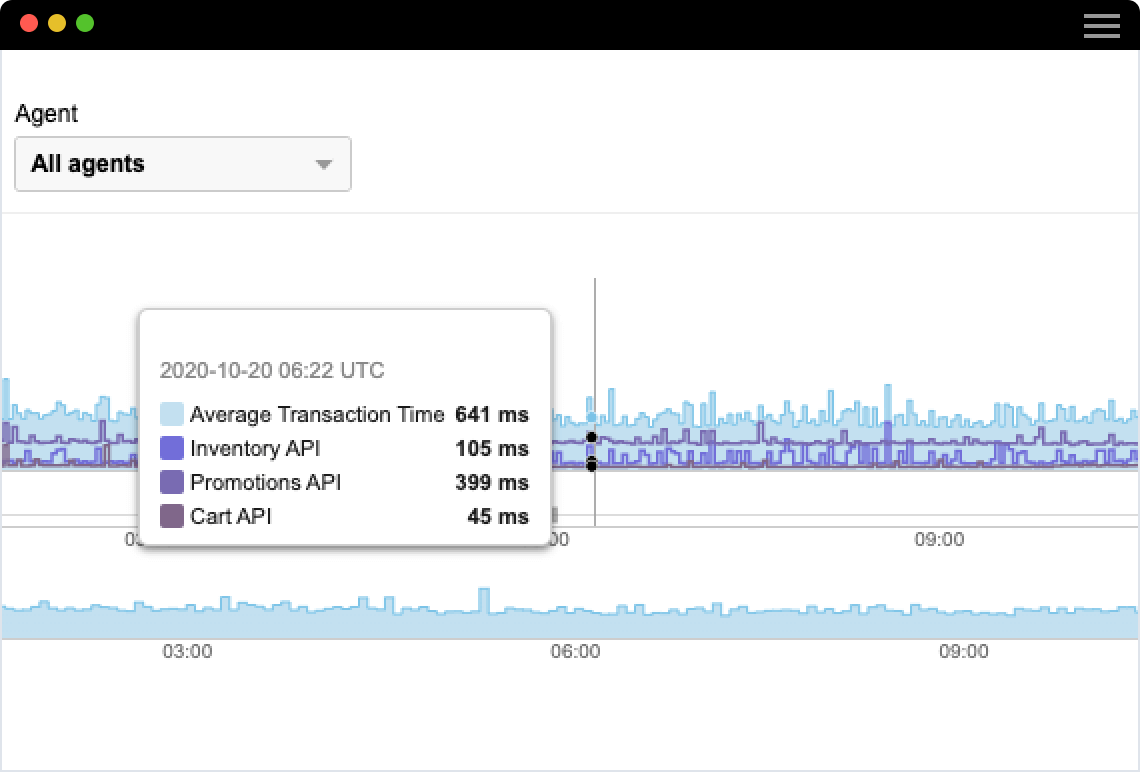Select the Promotions API label in tooltip
This screenshot has width=1140, height=772.
[x=265, y=483]
